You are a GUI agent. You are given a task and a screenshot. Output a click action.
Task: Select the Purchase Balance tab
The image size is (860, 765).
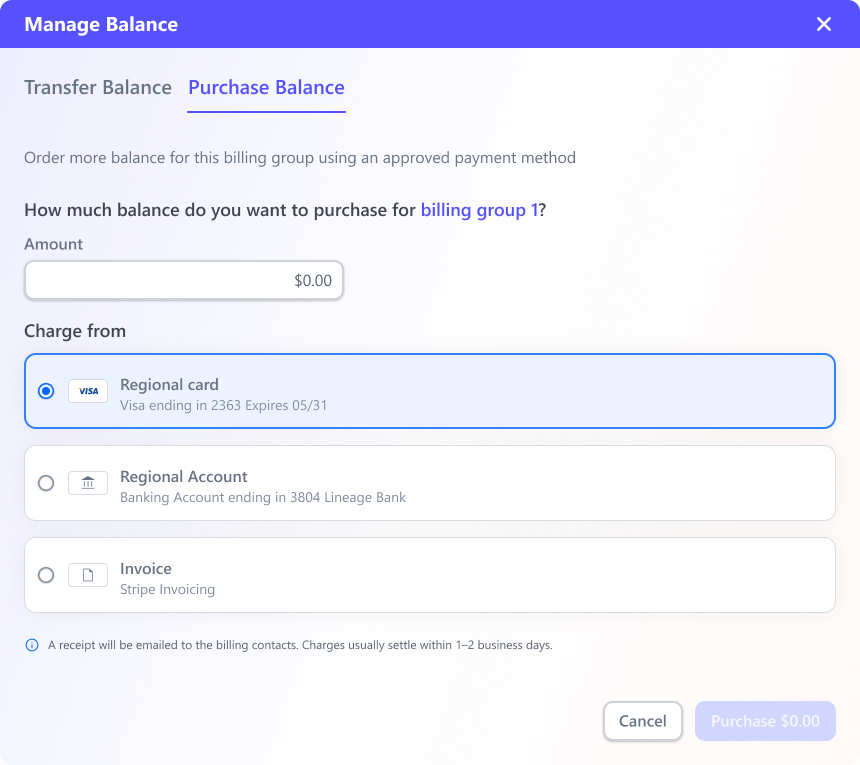click(267, 88)
